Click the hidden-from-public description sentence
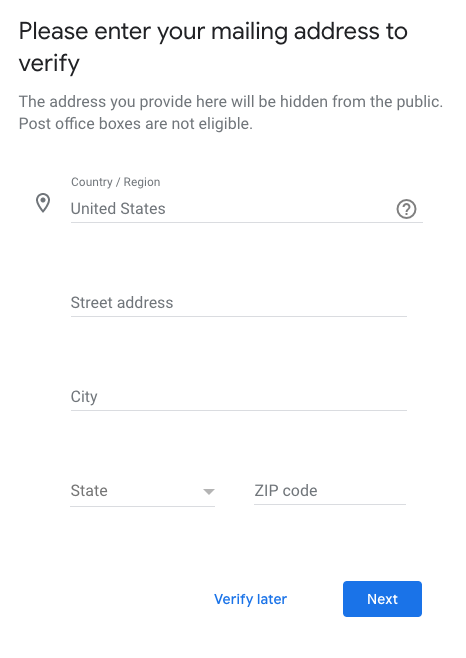 pos(231,102)
